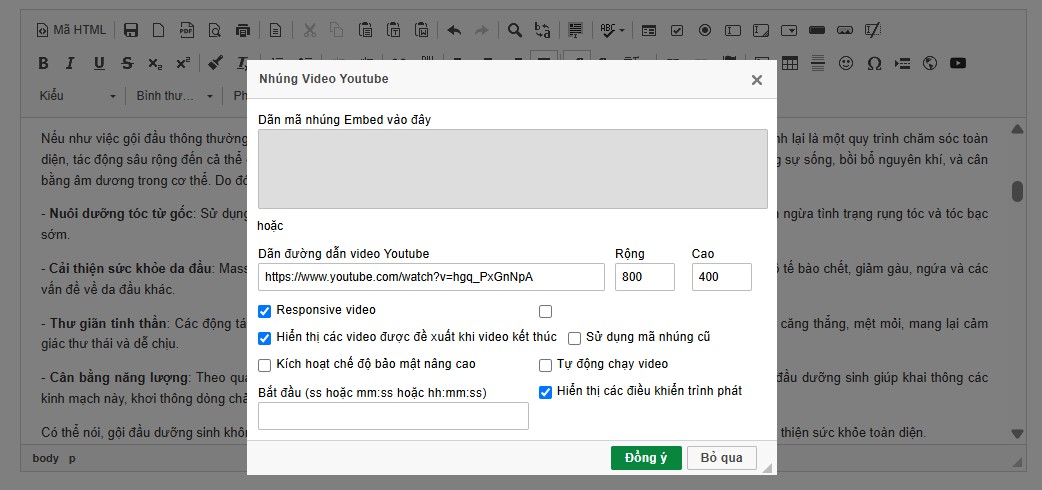Click the Paste as plain text icon
The height and width of the screenshot is (490, 1042).
pyautogui.click(x=393, y=30)
